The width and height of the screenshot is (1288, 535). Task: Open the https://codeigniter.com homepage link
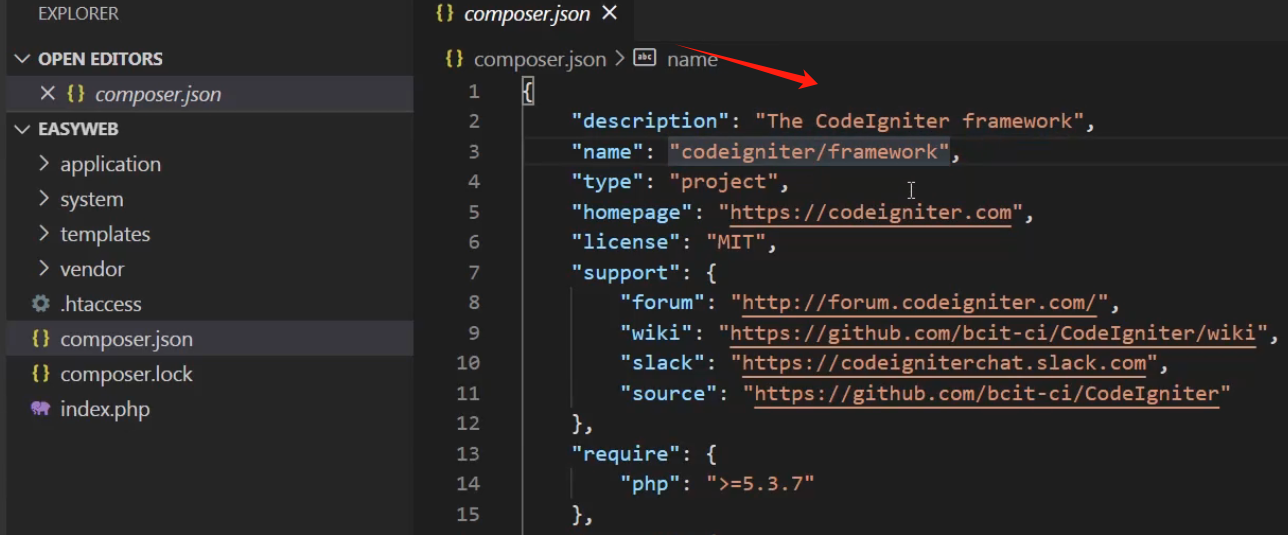(x=870, y=212)
